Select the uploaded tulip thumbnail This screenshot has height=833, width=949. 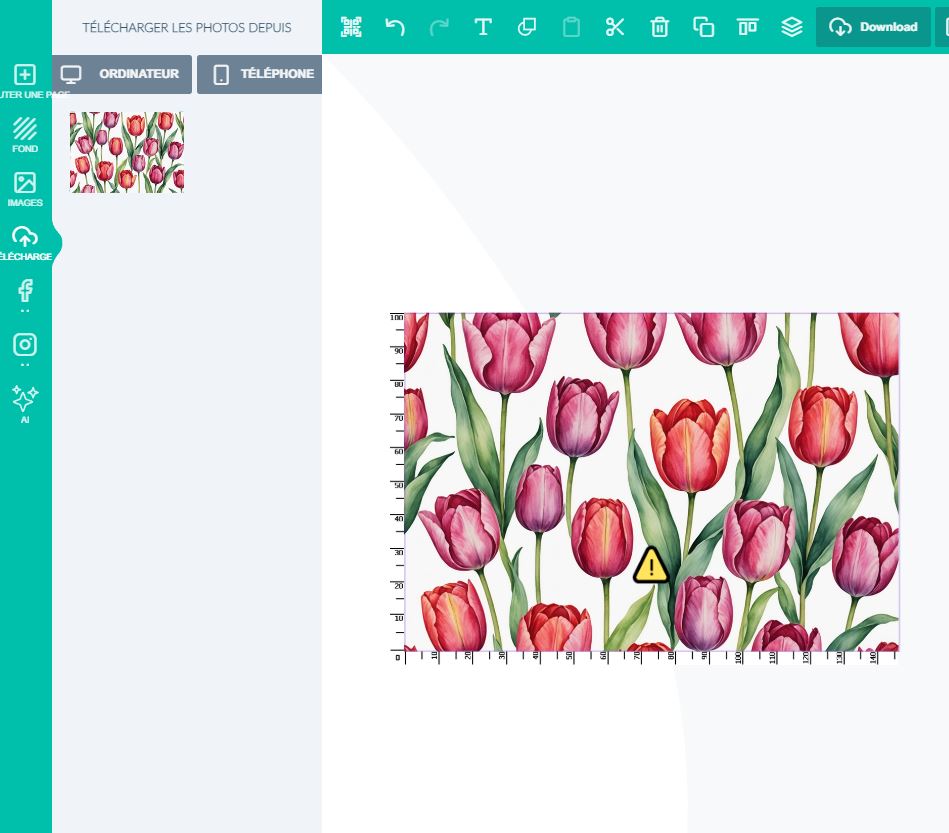(127, 152)
